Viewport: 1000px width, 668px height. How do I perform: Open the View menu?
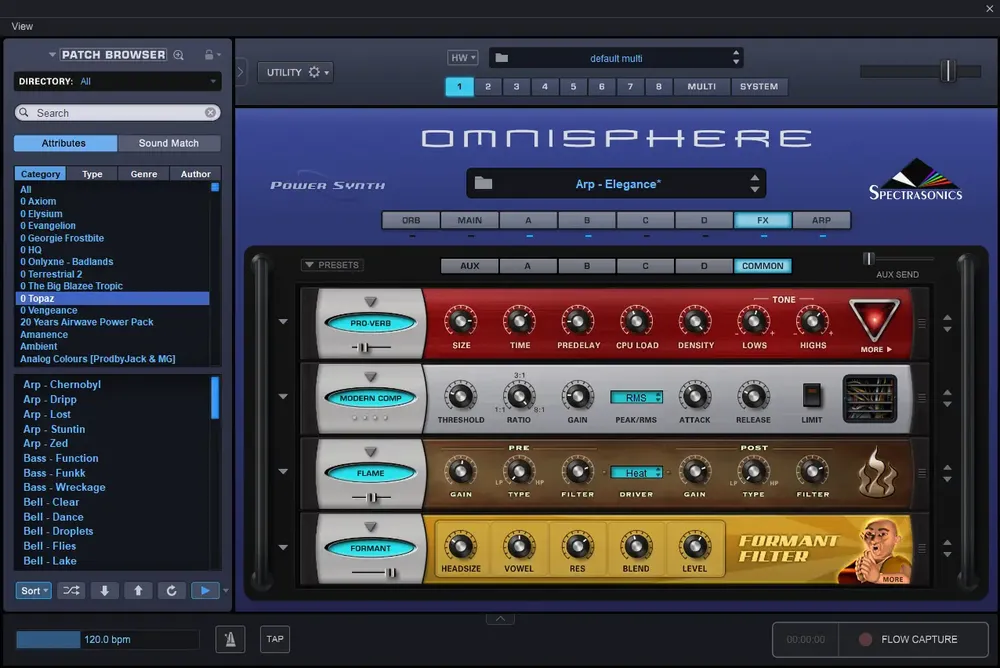pyautogui.click(x=22, y=26)
